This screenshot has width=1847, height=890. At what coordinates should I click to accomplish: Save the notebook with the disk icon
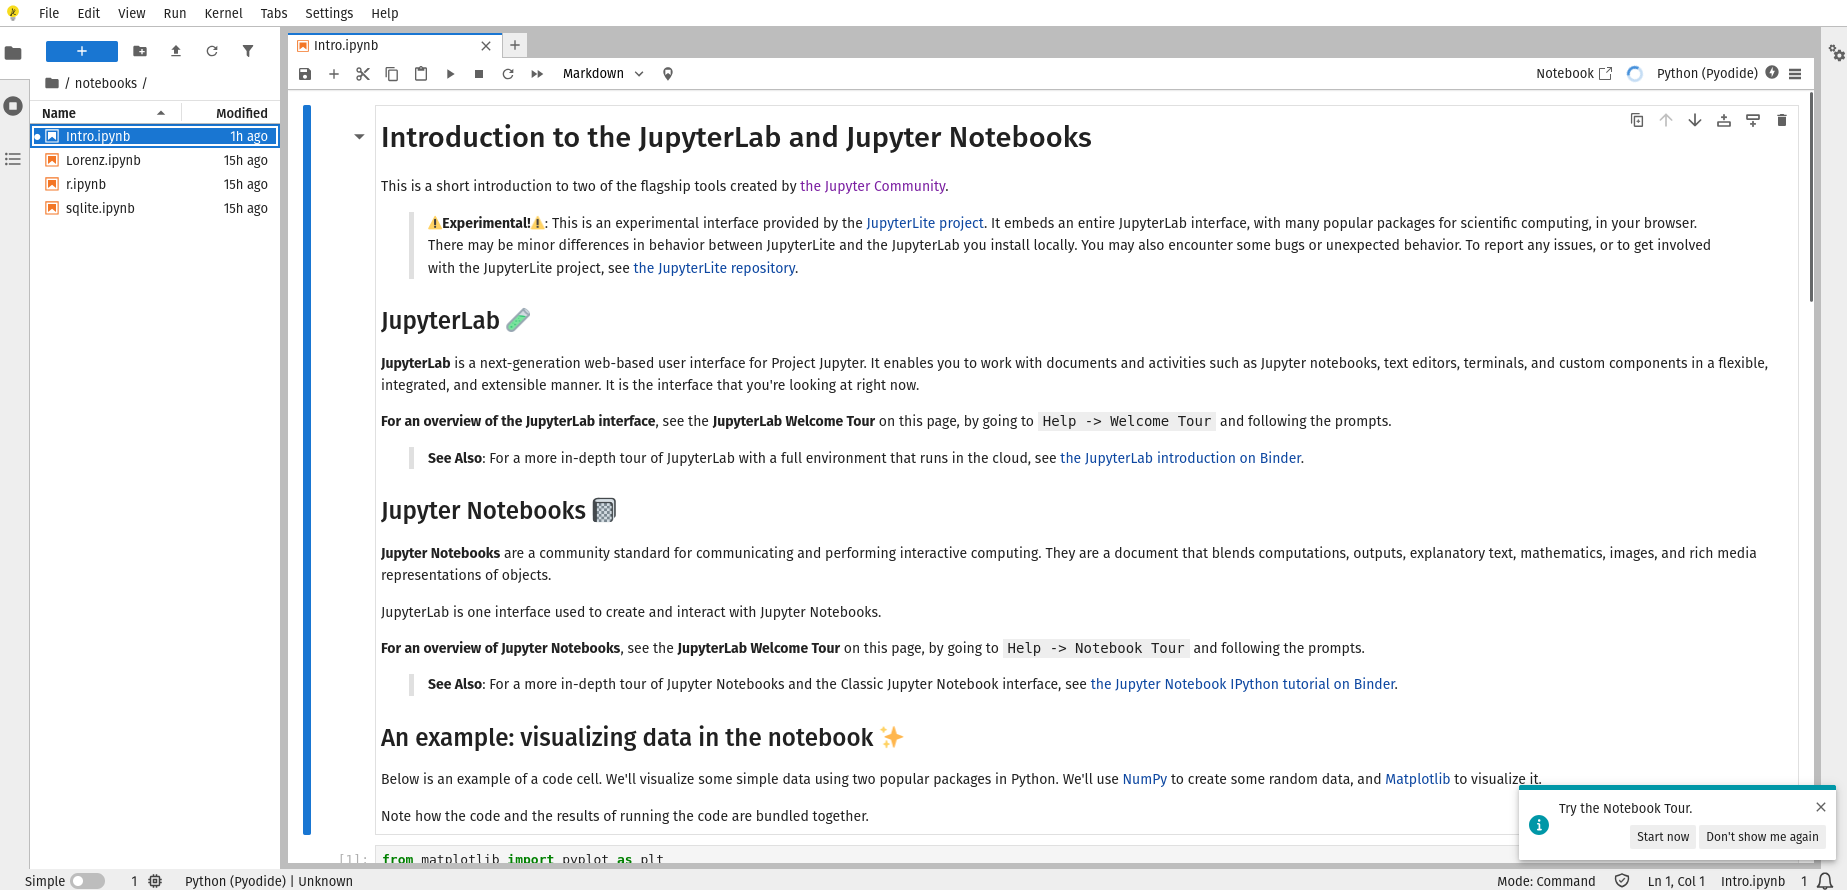pyautogui.click(x=305, y=74)
